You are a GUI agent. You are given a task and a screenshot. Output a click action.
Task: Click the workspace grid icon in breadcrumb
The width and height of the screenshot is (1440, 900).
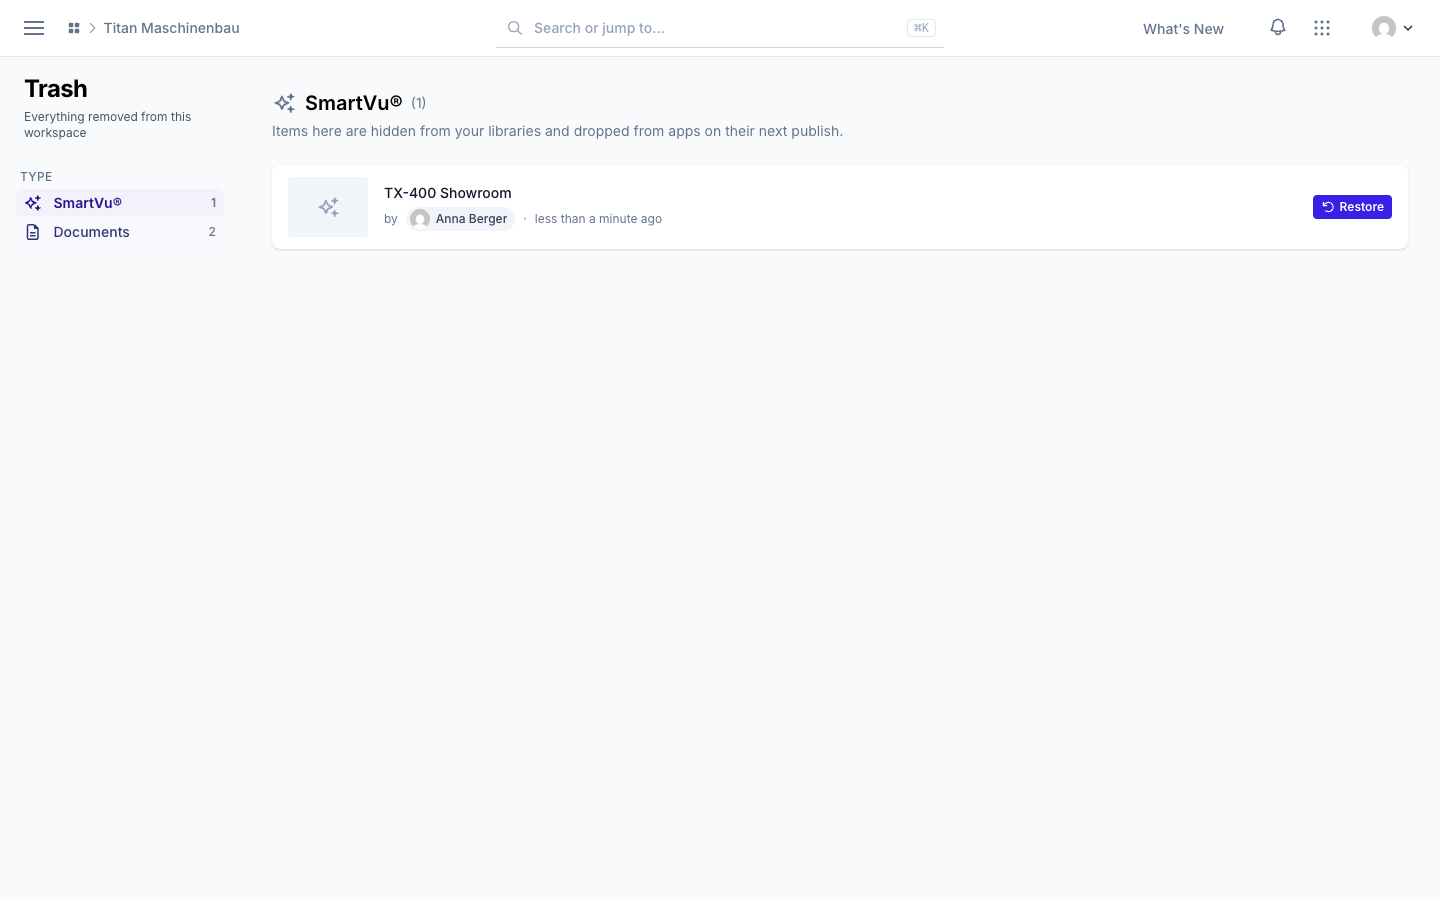pos(74,28)
